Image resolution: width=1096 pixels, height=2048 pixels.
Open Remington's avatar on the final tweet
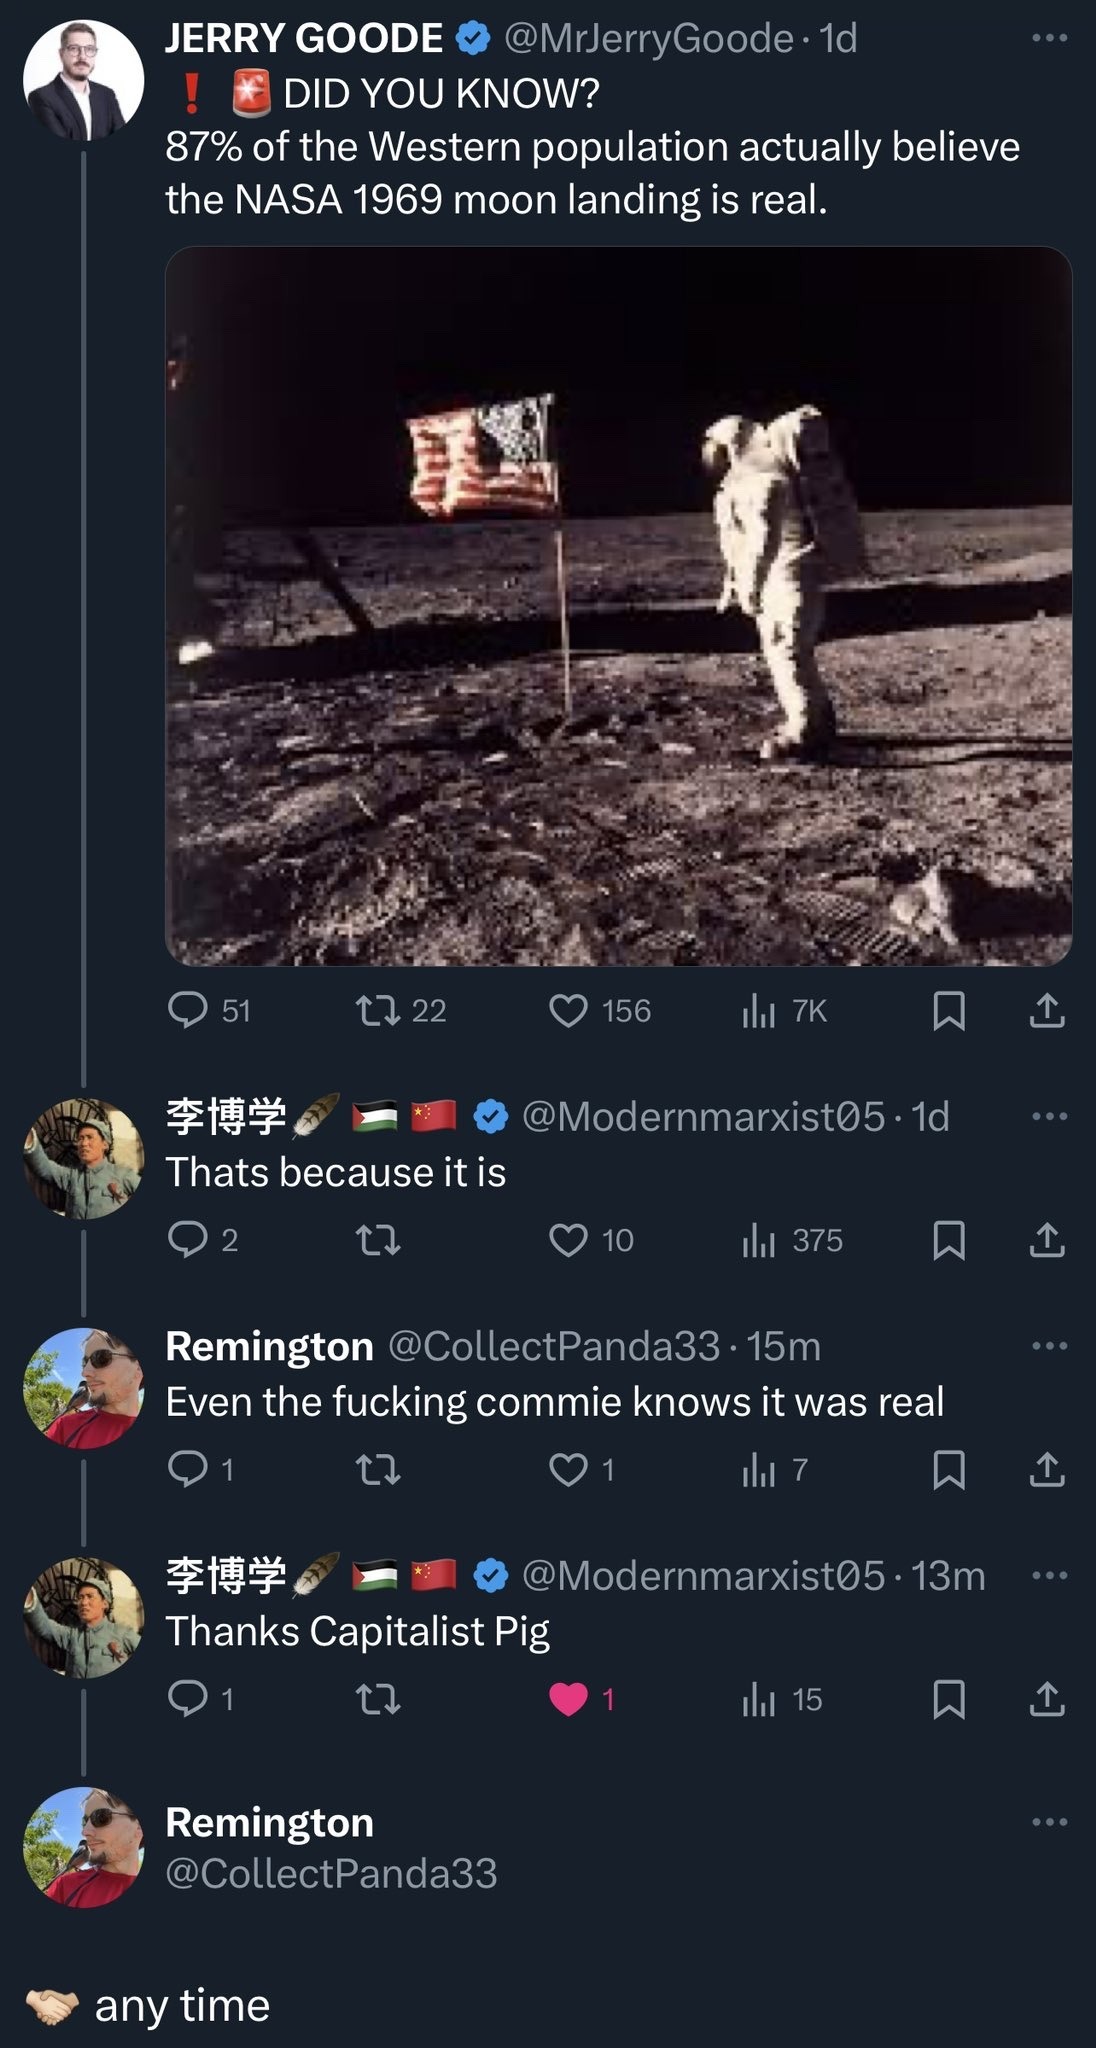(83, 1846)
